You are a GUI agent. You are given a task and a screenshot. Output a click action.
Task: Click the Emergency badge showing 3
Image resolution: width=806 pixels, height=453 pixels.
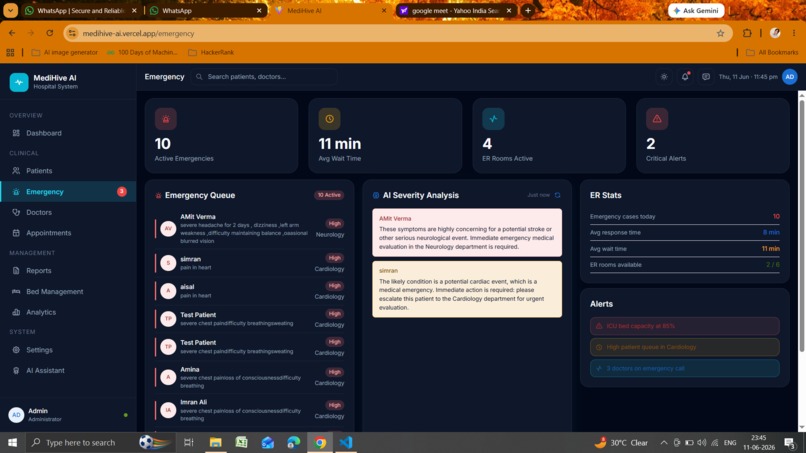[122, 191]
